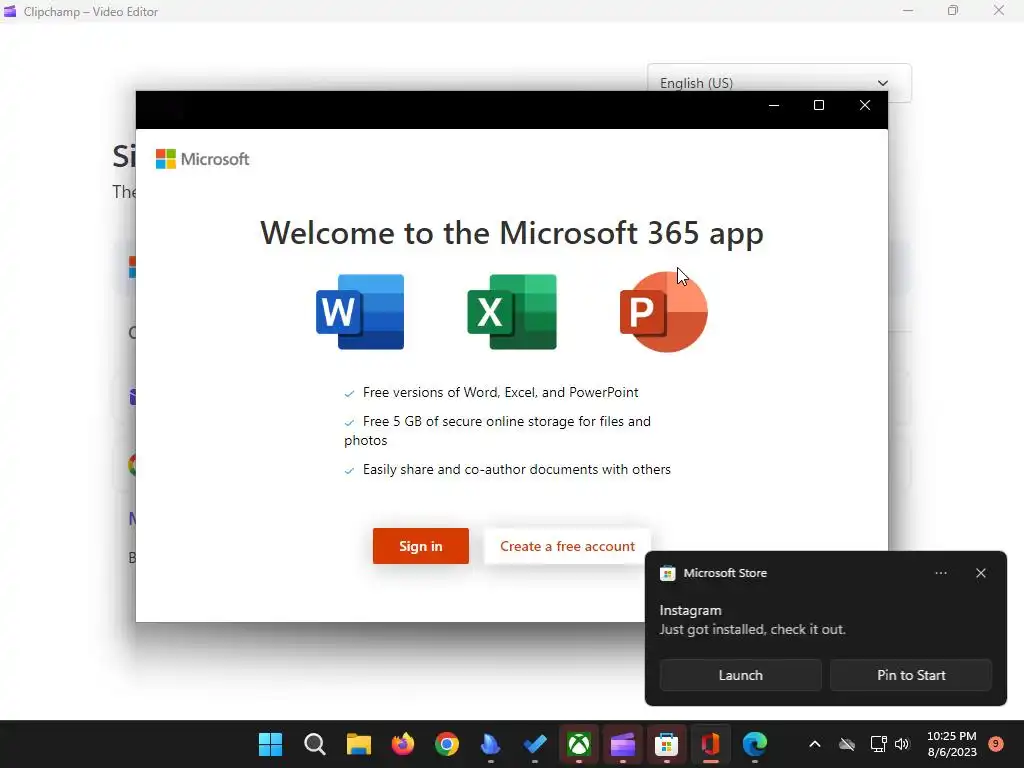Click the 'Welcome to the Microsoft 365 app' heading
Image resolution: width=1024 pixels, height=768 pixels.
(x=512, y=233)
